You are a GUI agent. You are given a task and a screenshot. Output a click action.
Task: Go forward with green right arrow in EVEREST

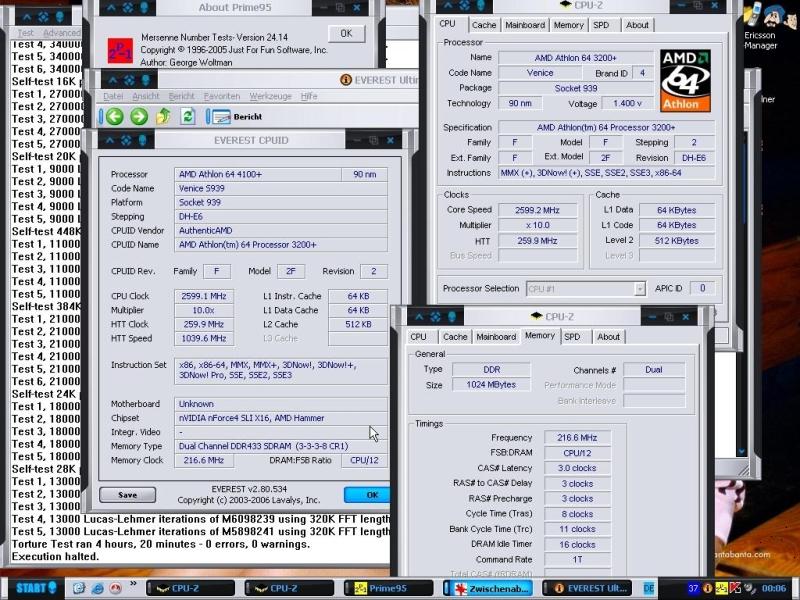(x=139, y=116)
